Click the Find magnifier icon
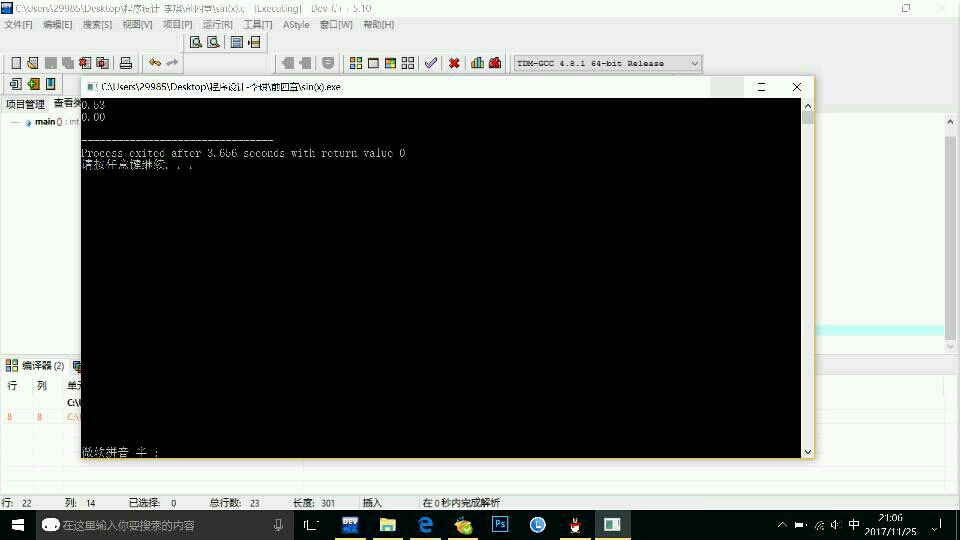Screen dimensions: 960x540 (x=195, y=42)
